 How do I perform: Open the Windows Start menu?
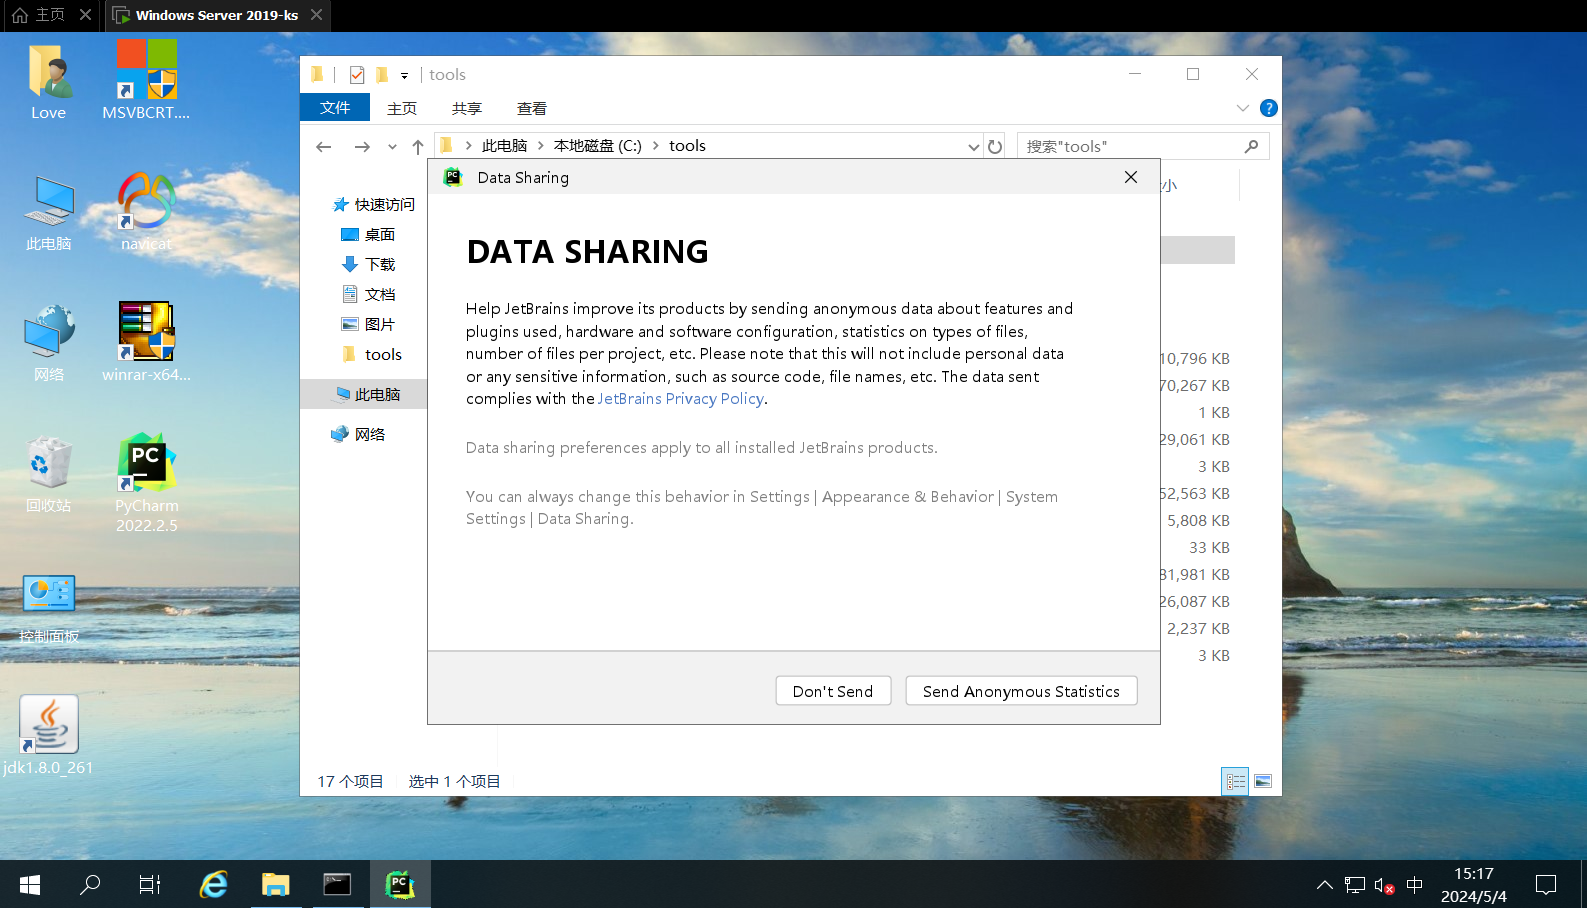click(x=30, y=884)
